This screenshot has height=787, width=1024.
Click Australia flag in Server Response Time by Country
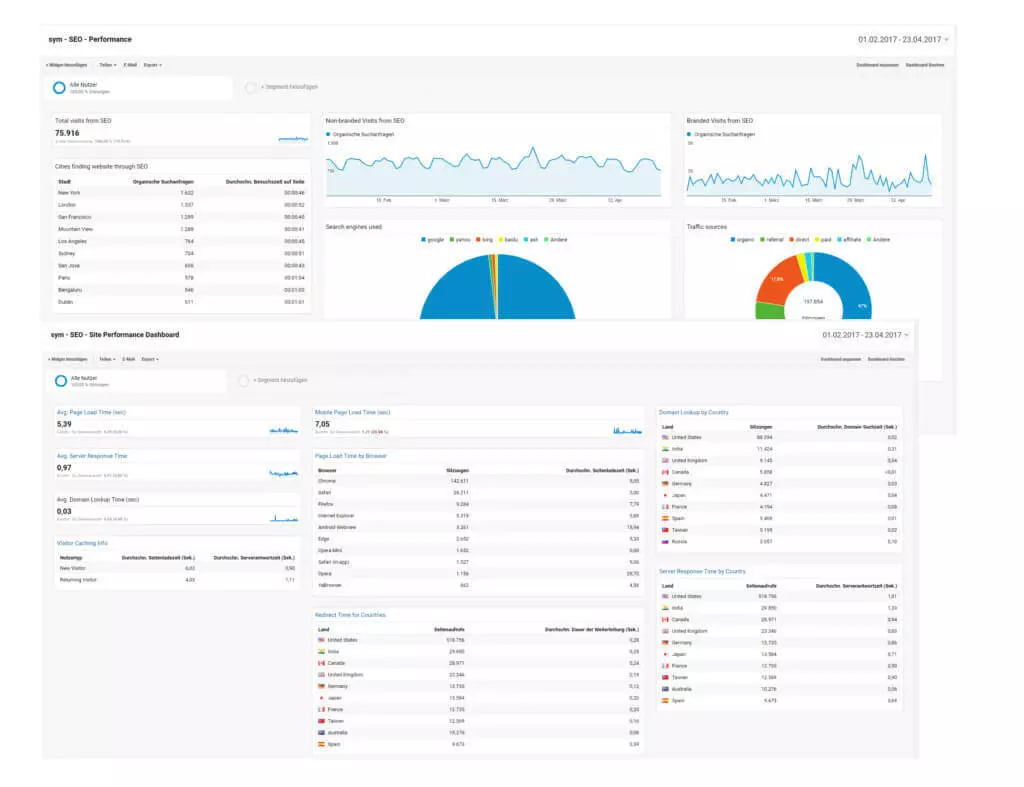(x=665, y=689)
